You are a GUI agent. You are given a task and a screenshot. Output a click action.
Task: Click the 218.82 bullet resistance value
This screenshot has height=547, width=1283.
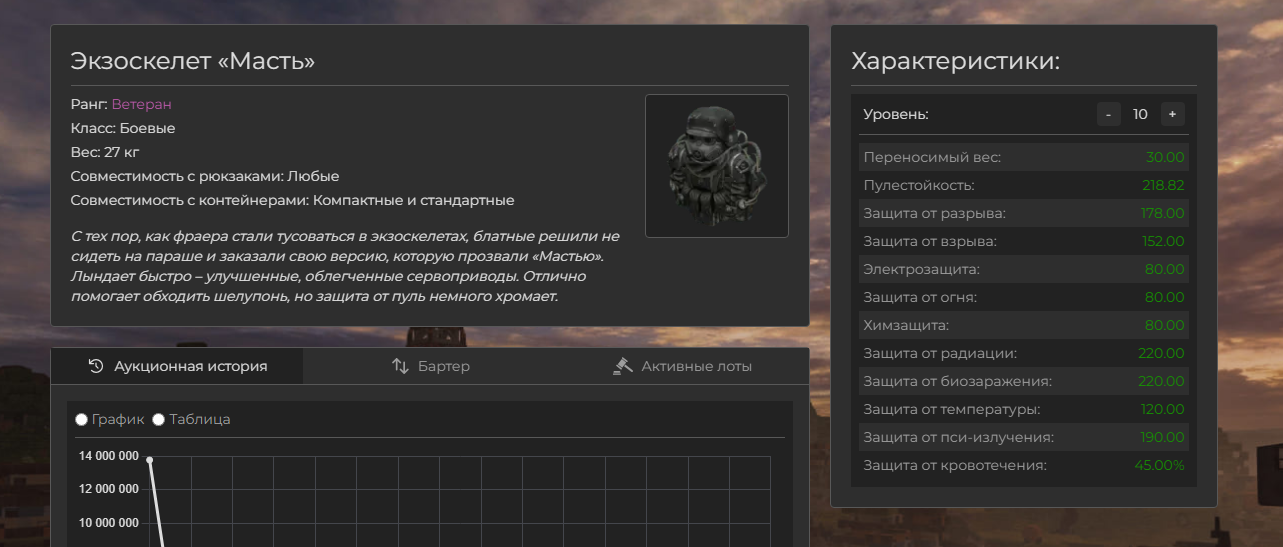pyautogui.click(x=1163, y=185)
